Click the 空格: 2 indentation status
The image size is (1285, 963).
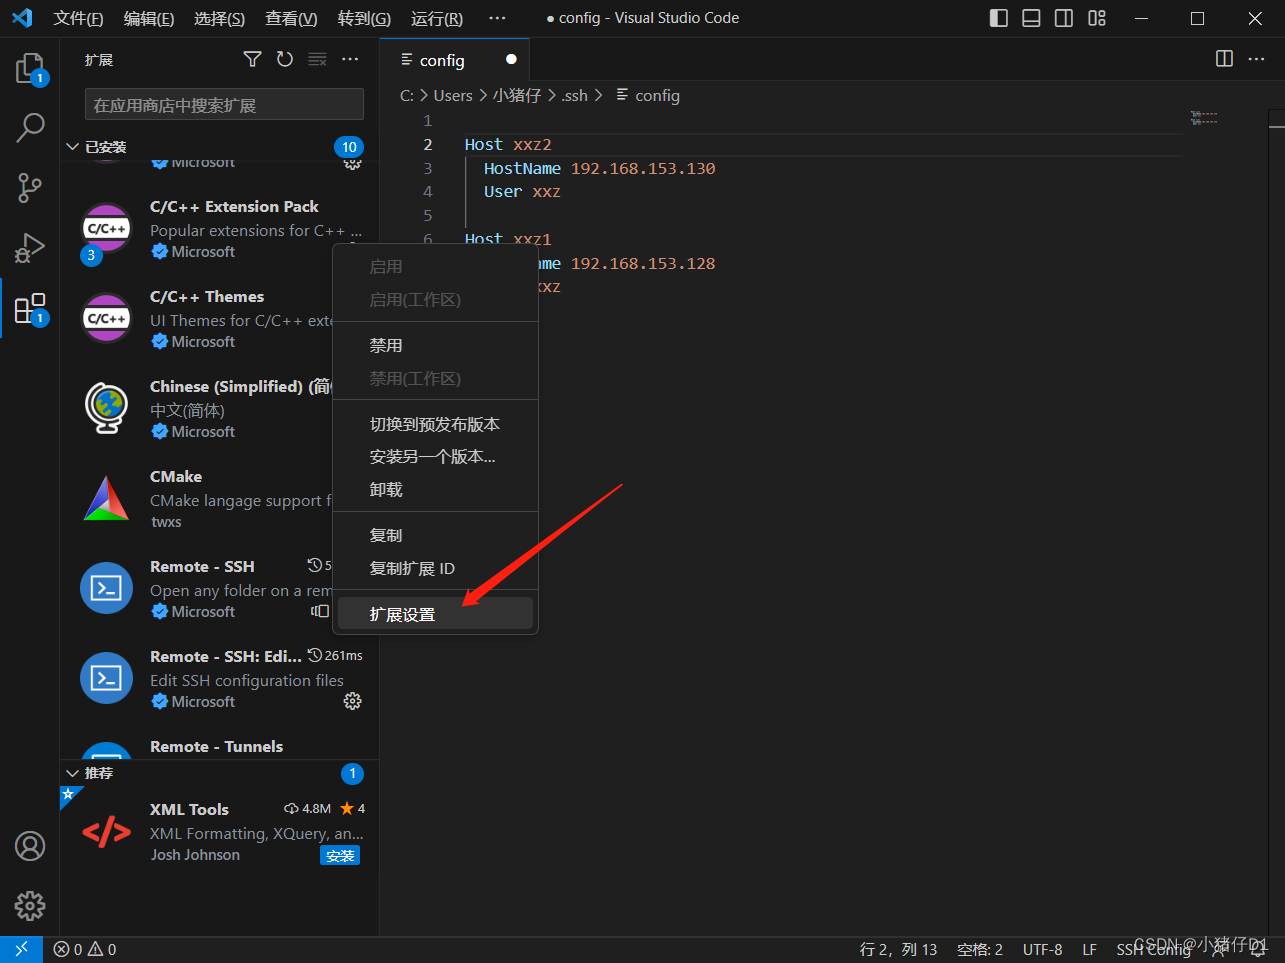980,950
